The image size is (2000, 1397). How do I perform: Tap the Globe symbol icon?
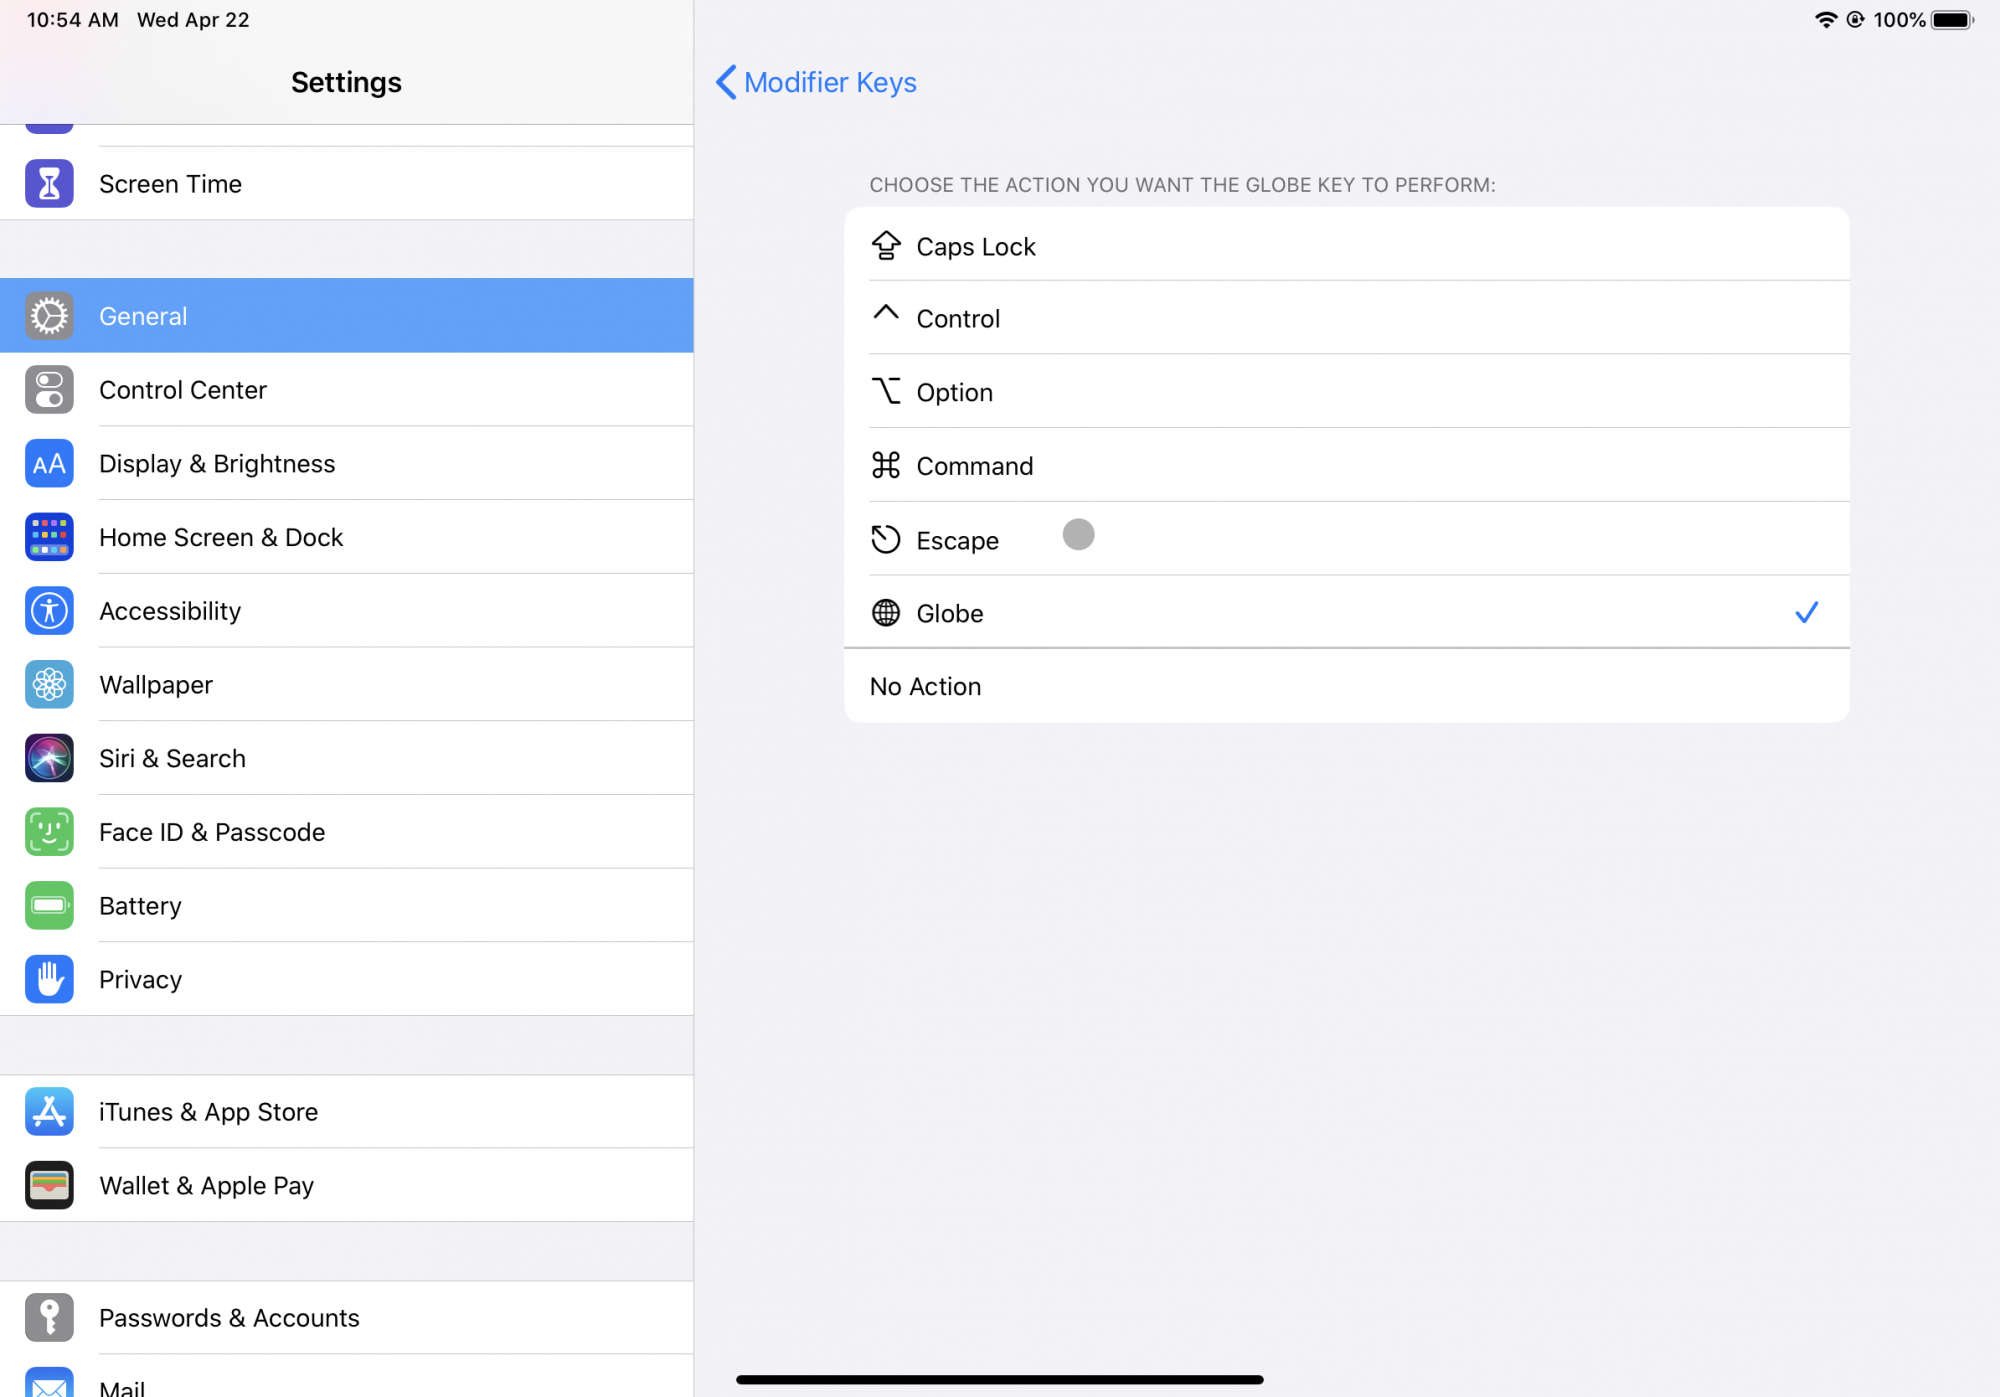[886, 613]
